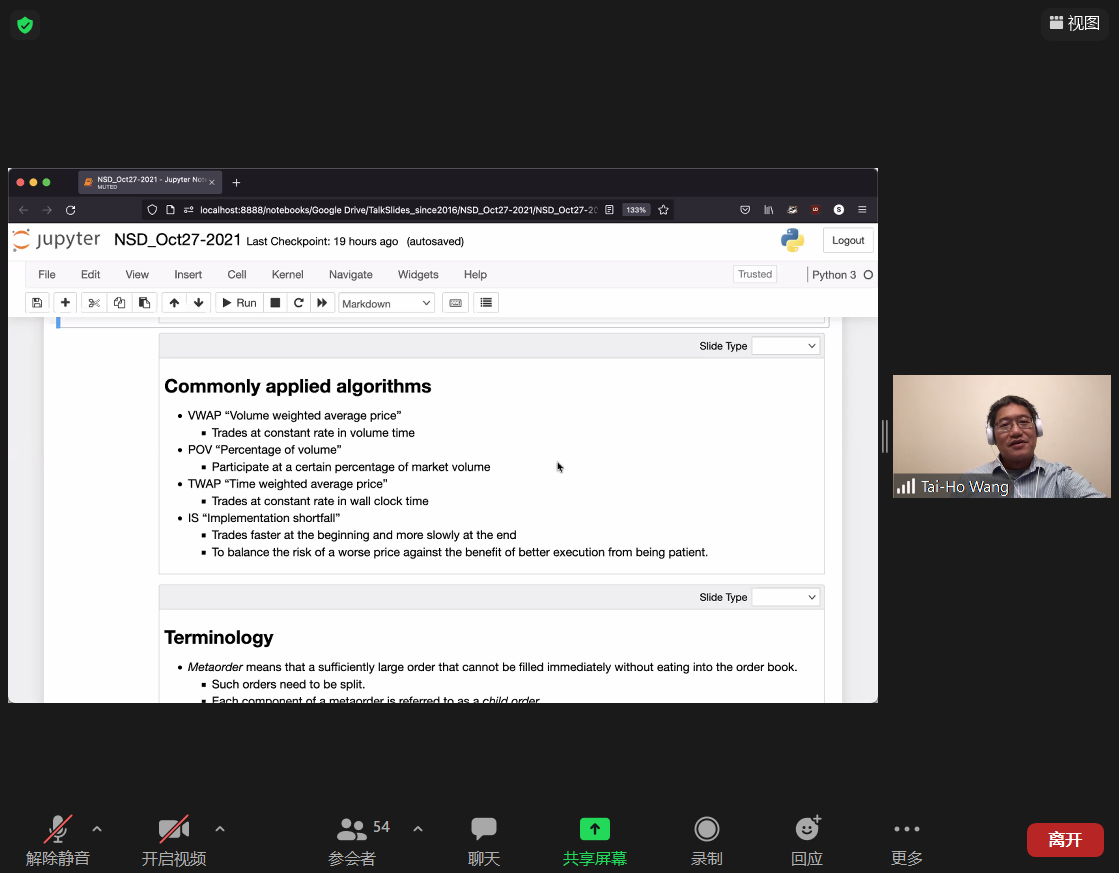
Task: Leave the Zoom meeting
Action: pos(1065,839)
